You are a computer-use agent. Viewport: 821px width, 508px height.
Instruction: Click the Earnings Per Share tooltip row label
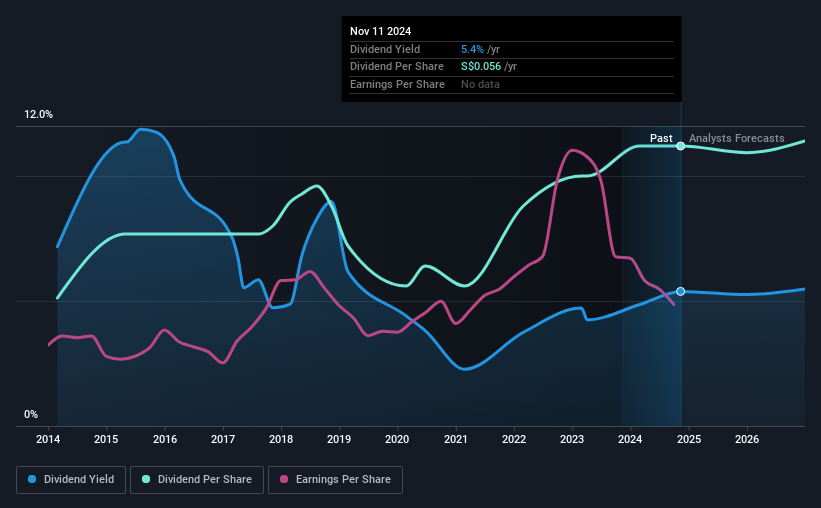click(397, 84)
